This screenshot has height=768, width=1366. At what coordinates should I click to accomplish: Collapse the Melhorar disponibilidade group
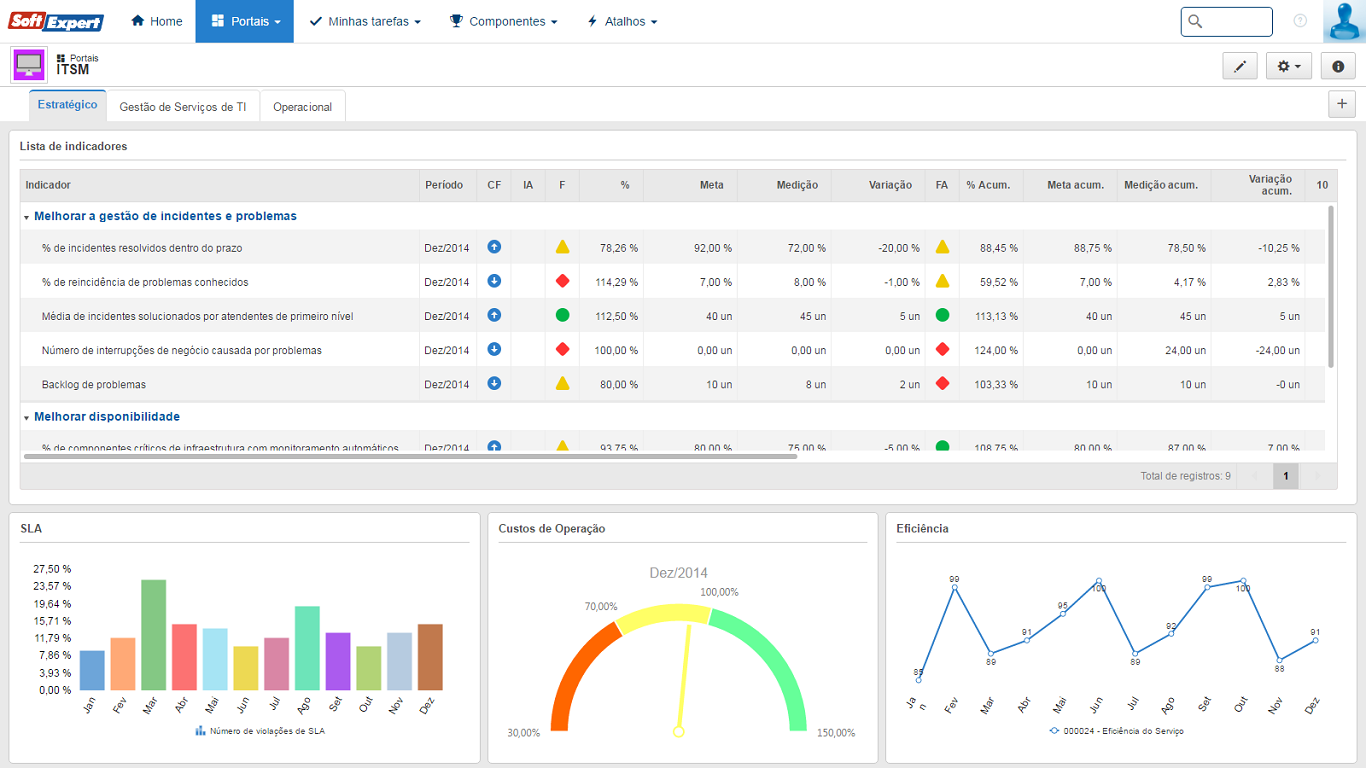[x=26, y=417]
